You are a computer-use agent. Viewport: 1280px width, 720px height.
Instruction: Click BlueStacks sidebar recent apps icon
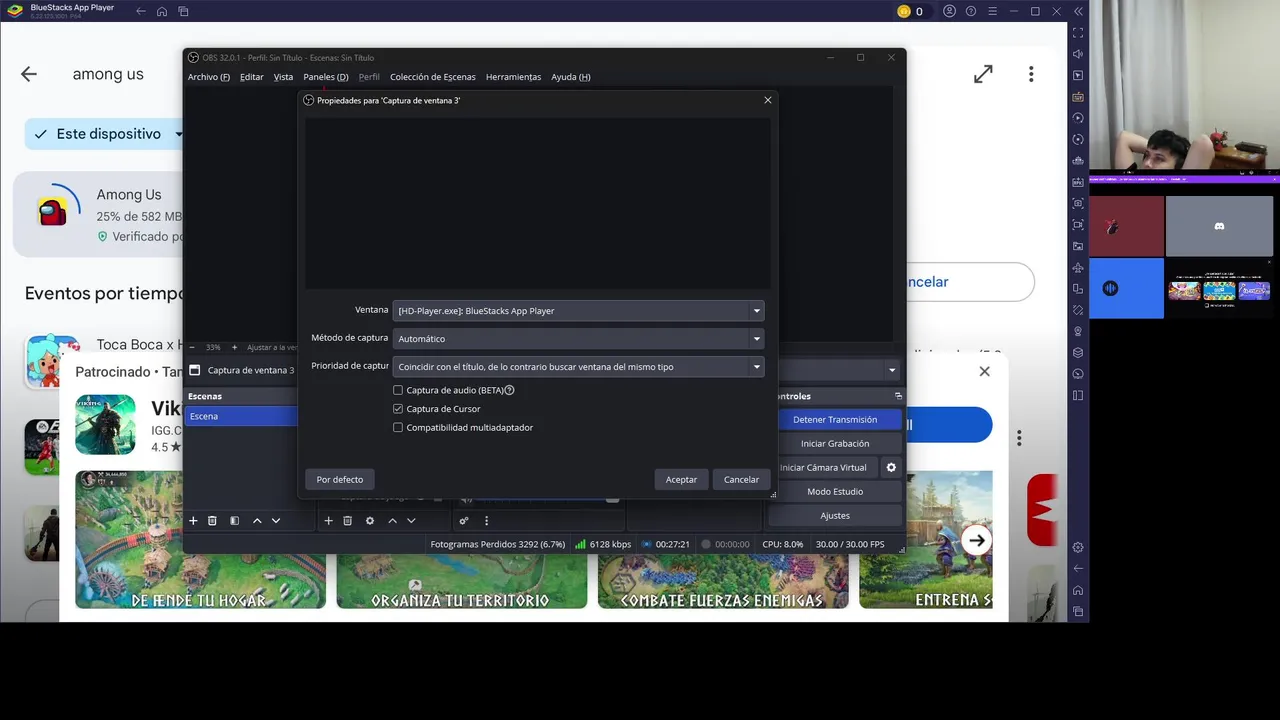pyautogui.click(x=1078, y=611)
